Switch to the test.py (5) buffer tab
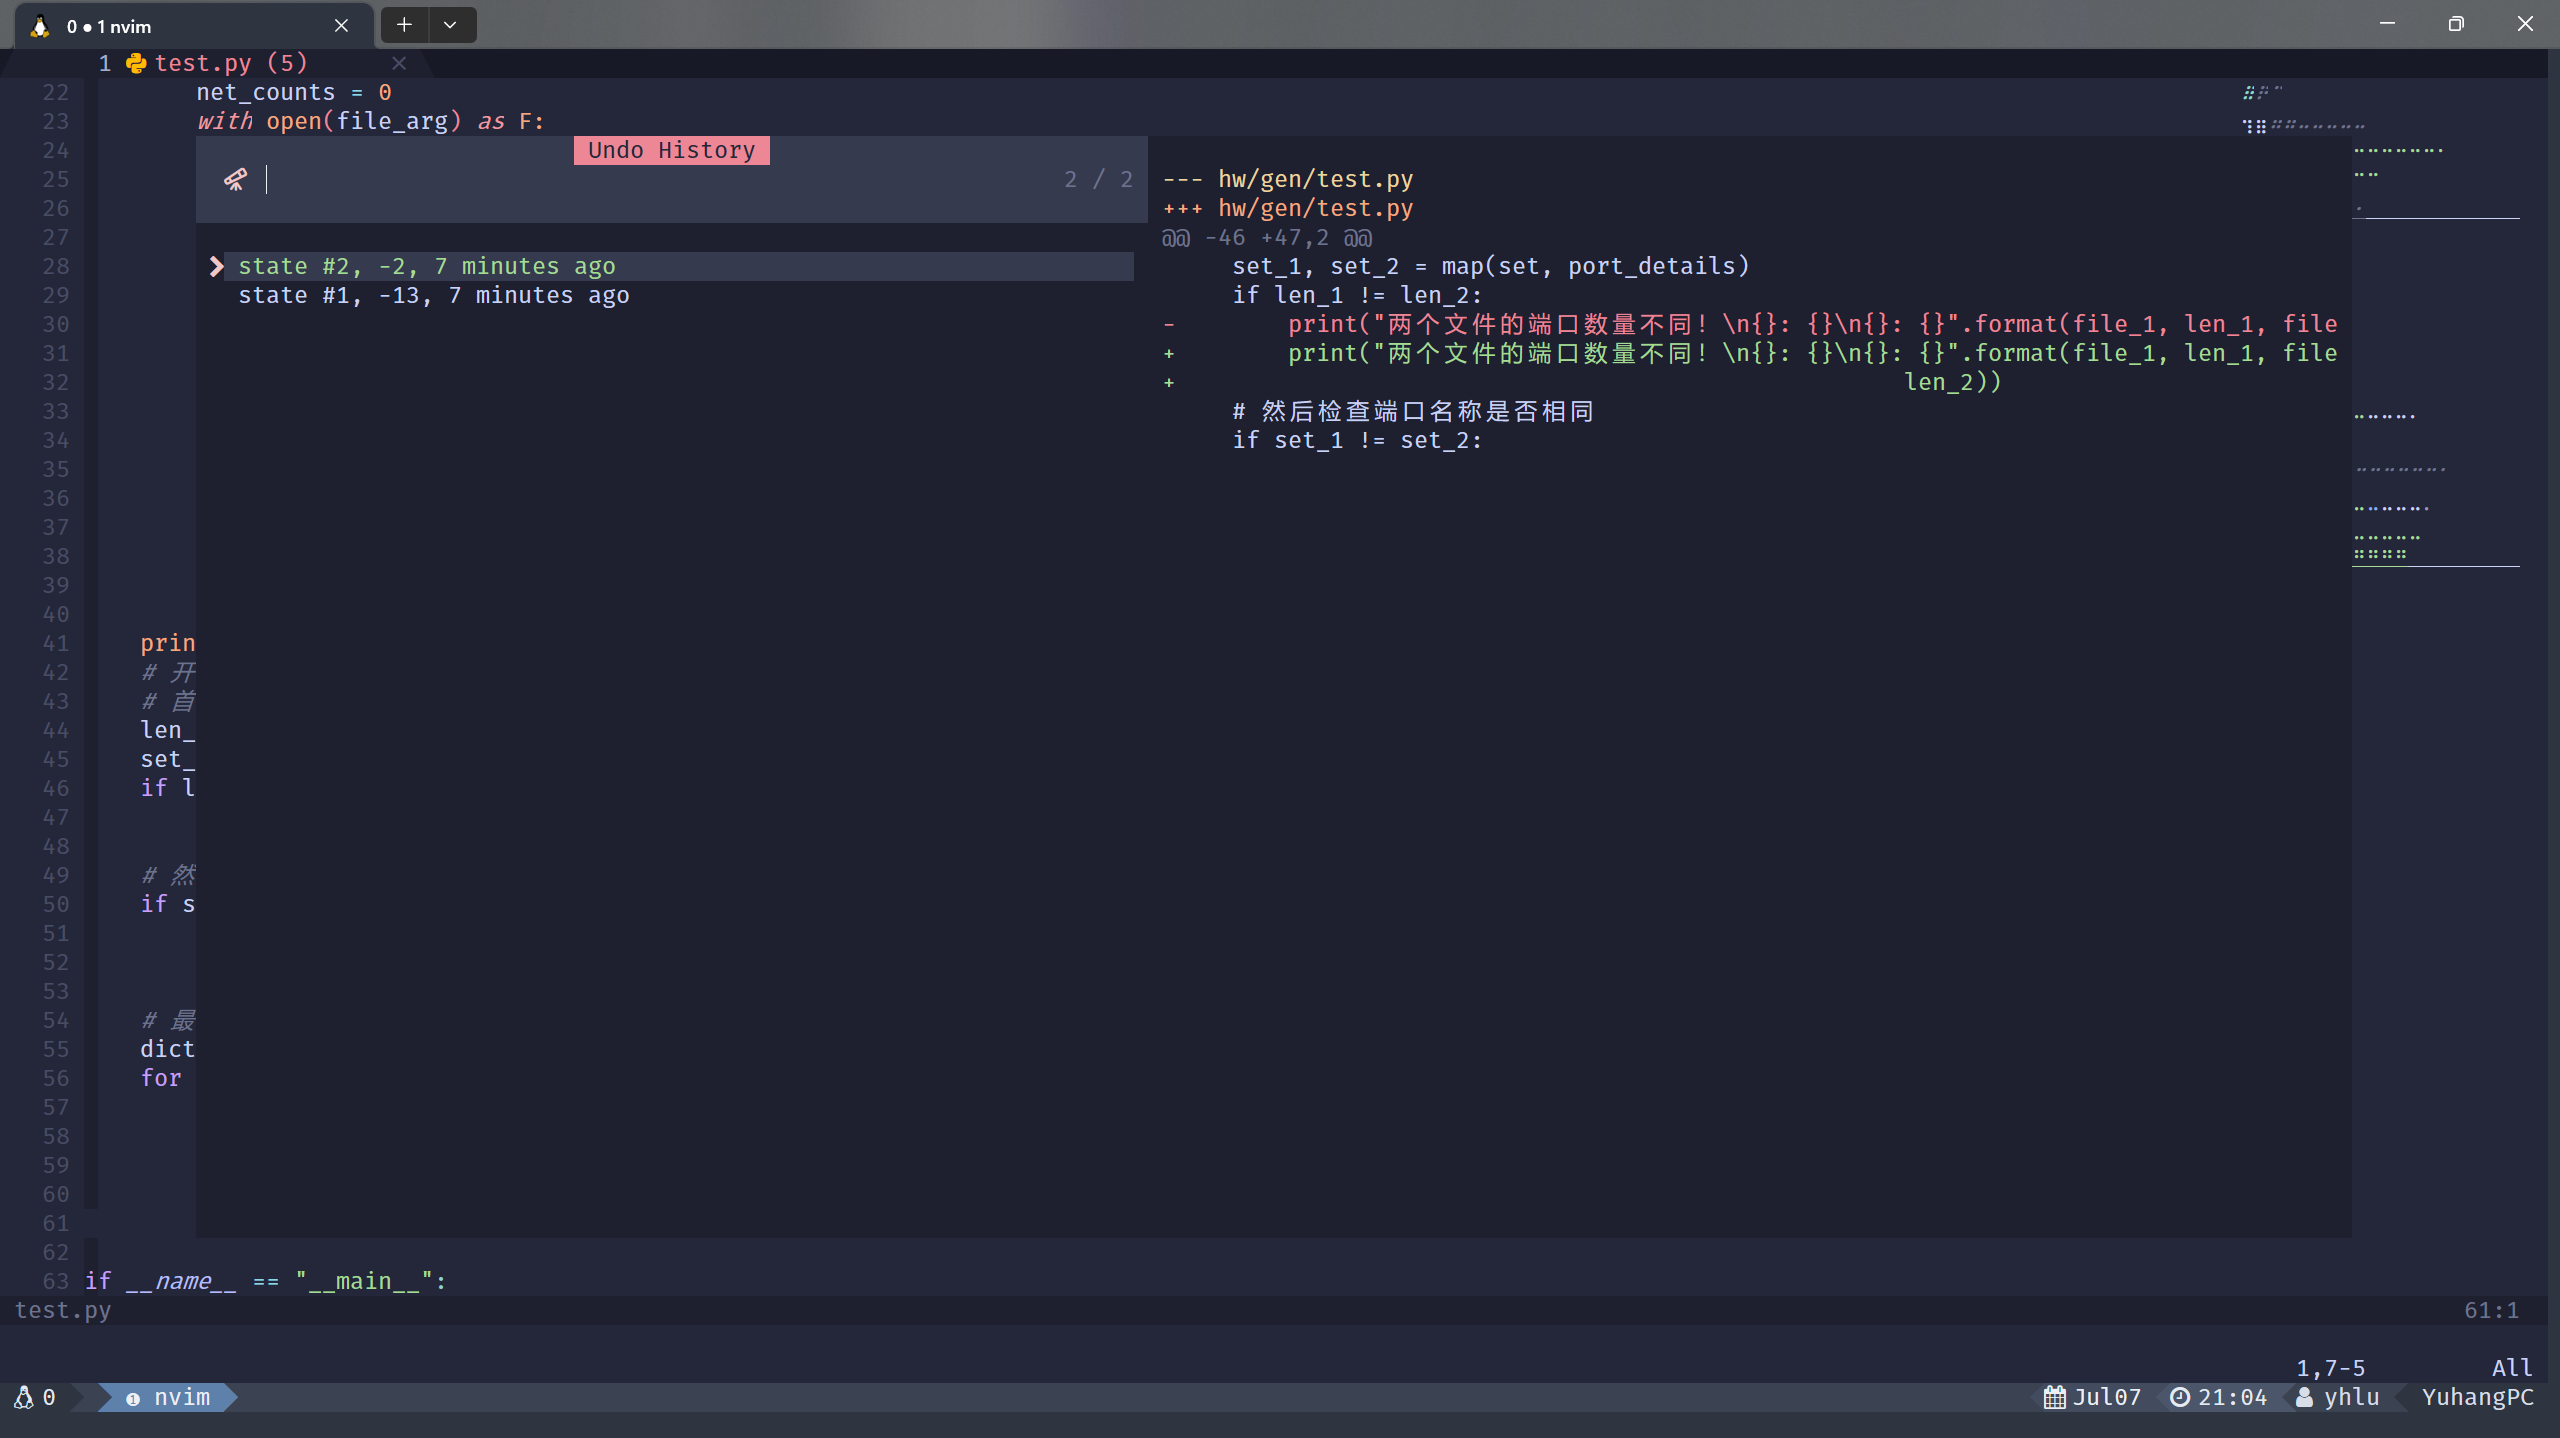 tap(230, 63)
